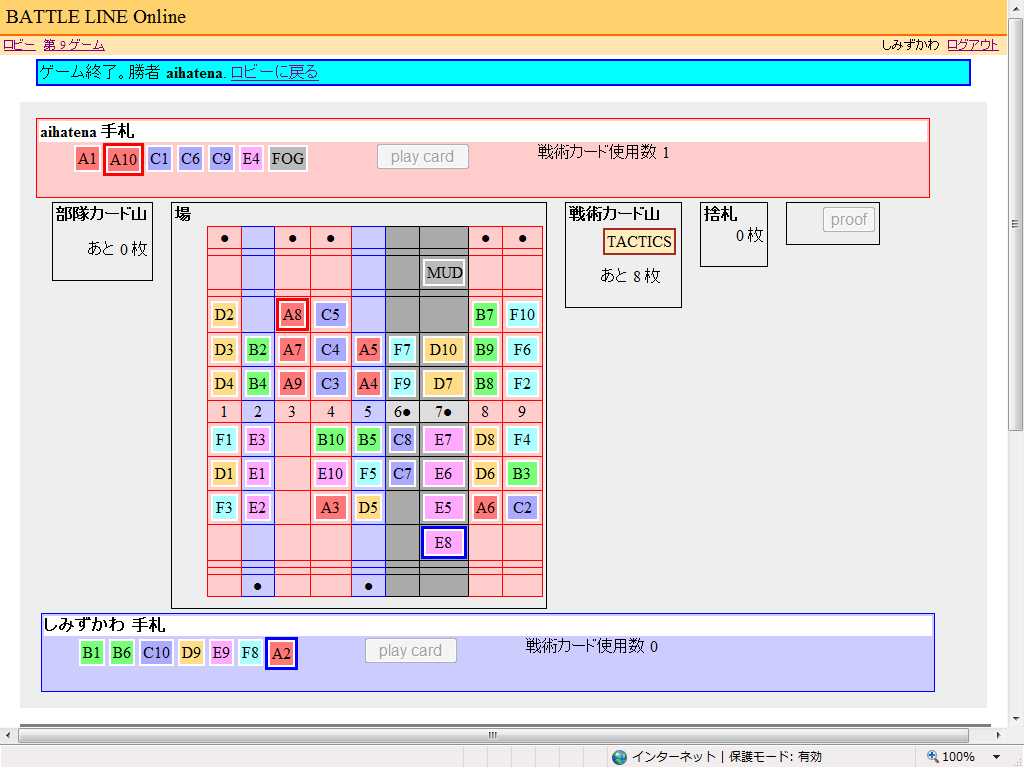Click card A5 in column 5
This screenshot has width=1024, height=768.
click(x=368, y=349)
